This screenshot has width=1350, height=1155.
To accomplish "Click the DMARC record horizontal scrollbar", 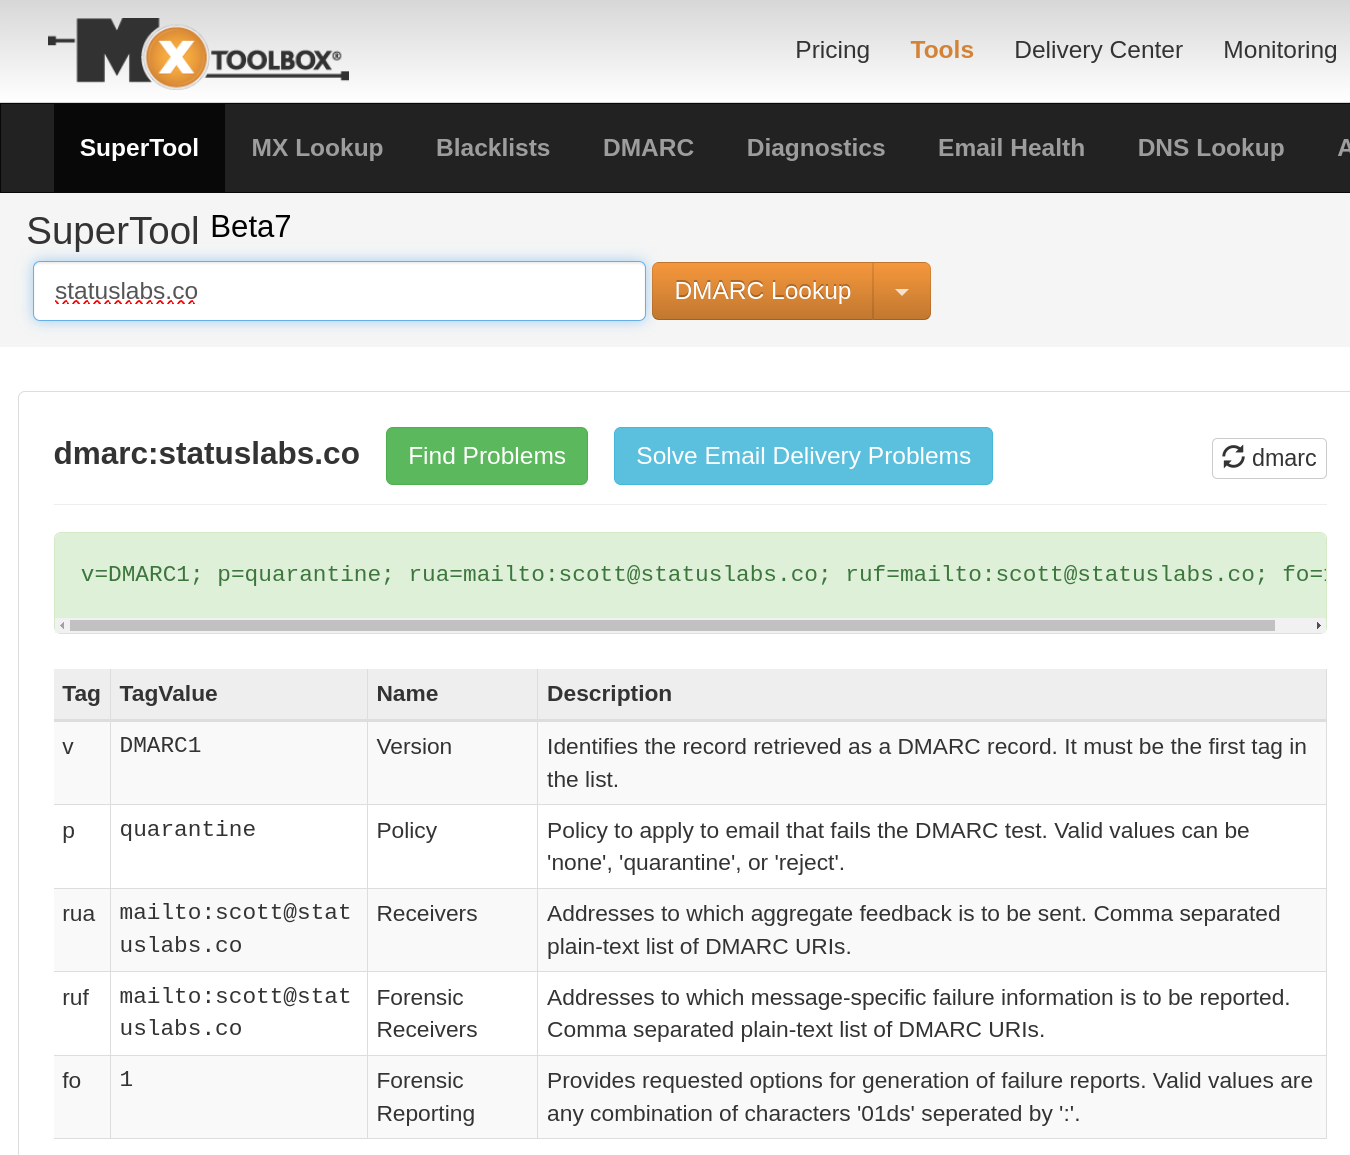I will [672, 625].
